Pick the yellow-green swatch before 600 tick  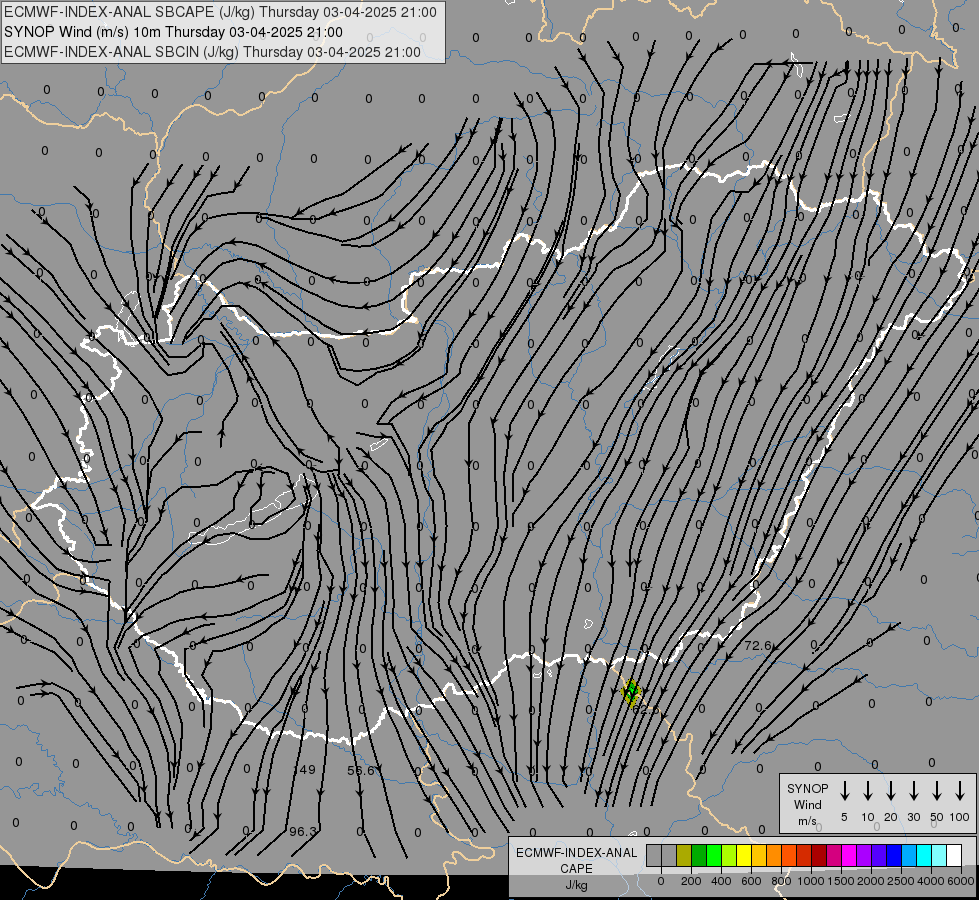[x=729, y=855]
